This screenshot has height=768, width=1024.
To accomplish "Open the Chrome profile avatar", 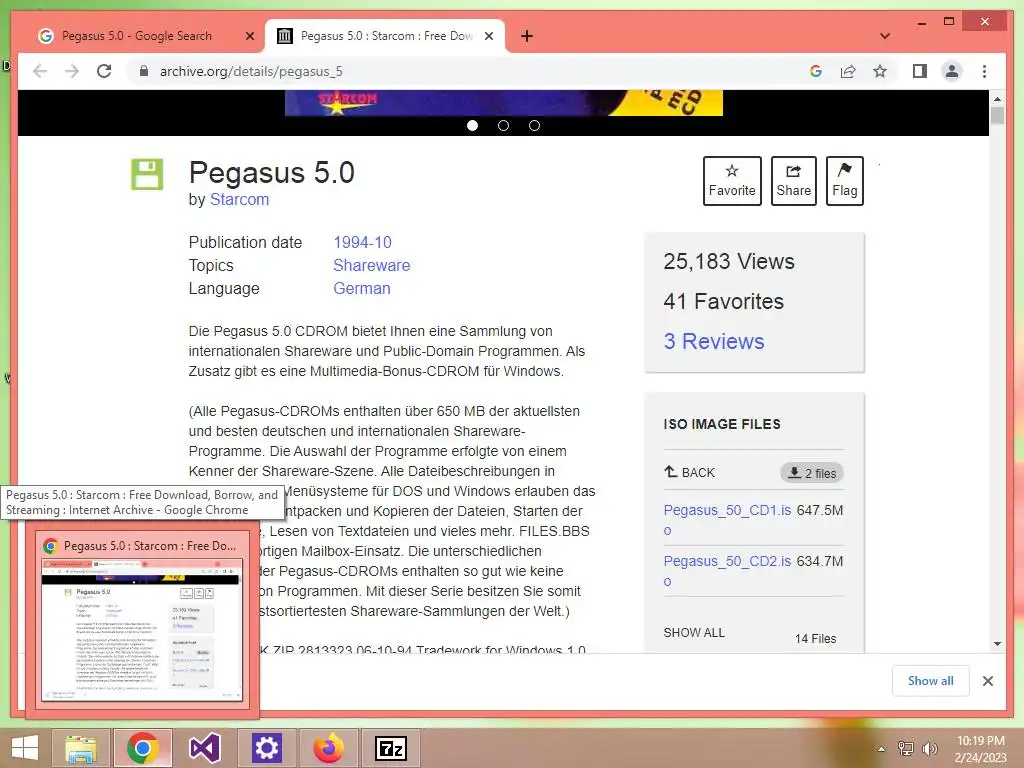I will pos(952,71).
